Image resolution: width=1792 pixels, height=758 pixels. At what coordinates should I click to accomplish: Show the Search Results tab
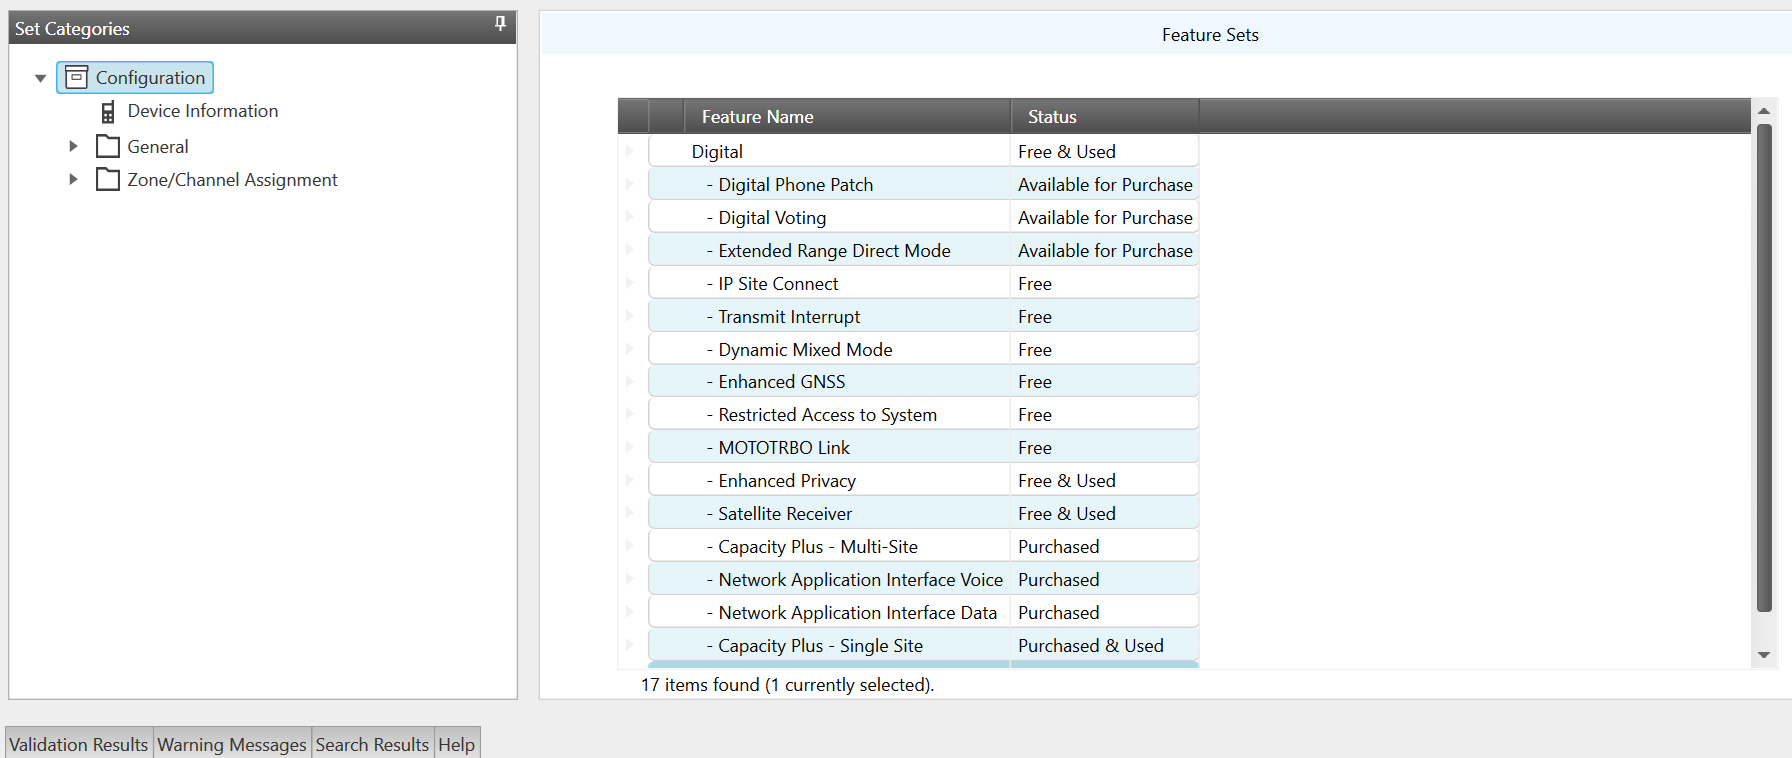372,744
